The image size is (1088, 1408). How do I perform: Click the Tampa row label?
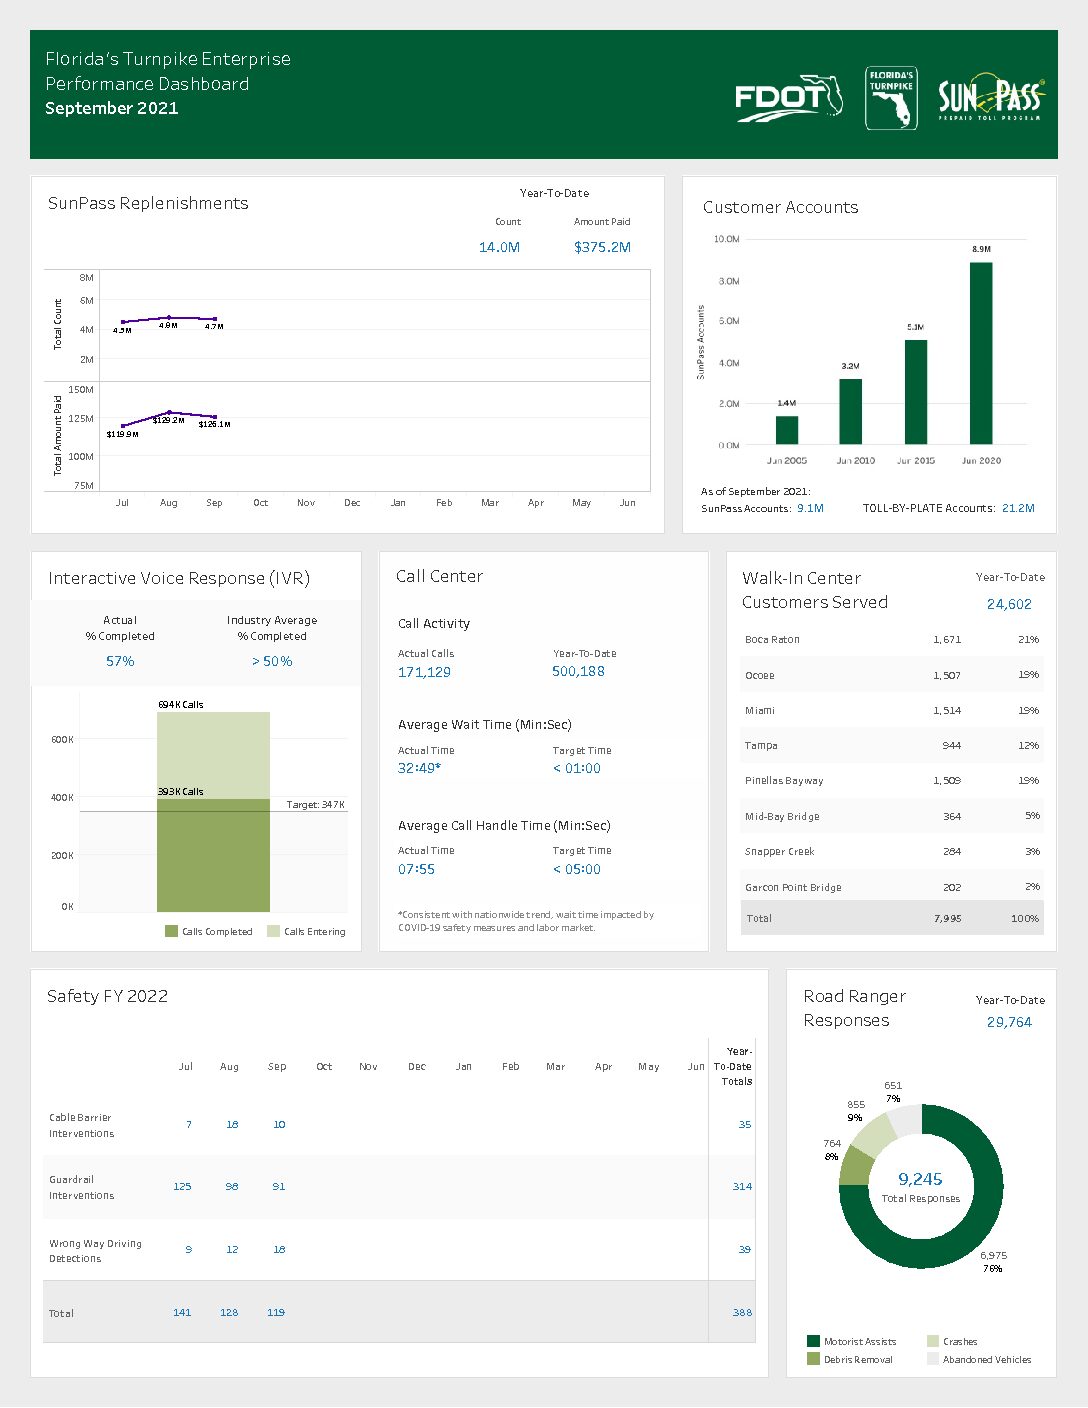coord(761,745)
